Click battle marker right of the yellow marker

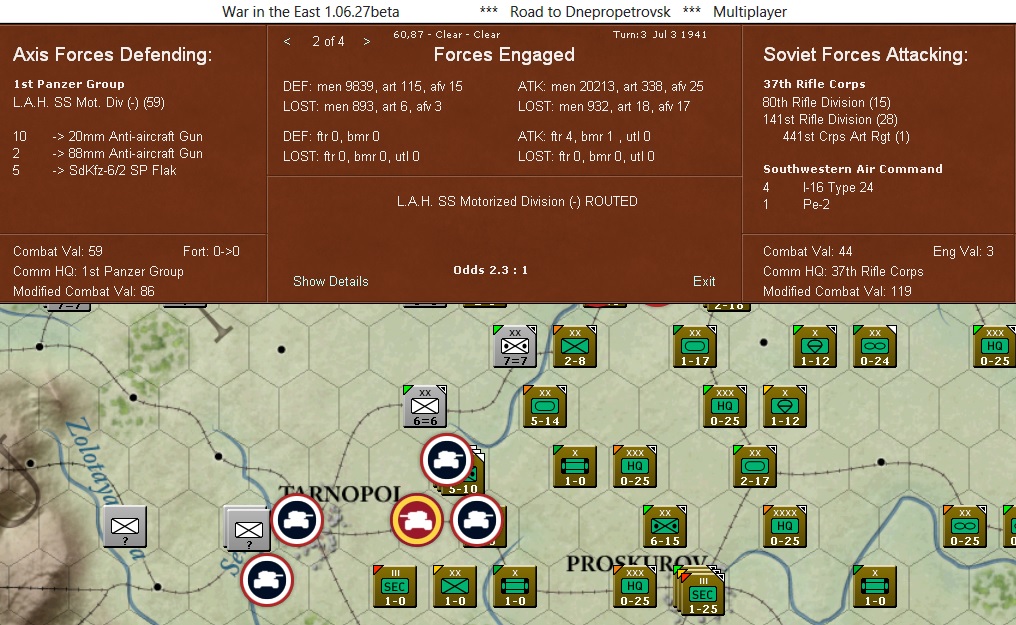(477, 520)
